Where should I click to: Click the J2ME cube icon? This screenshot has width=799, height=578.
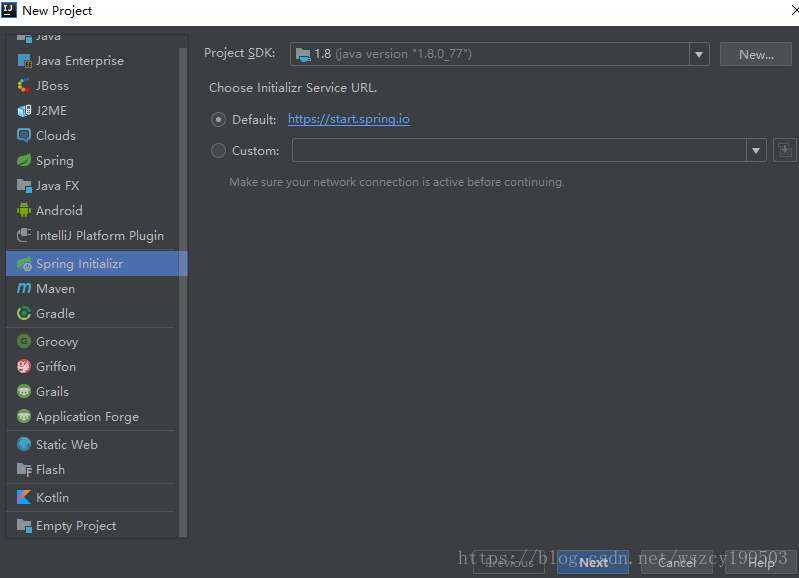pyautogui.click(x=24, y=111)
